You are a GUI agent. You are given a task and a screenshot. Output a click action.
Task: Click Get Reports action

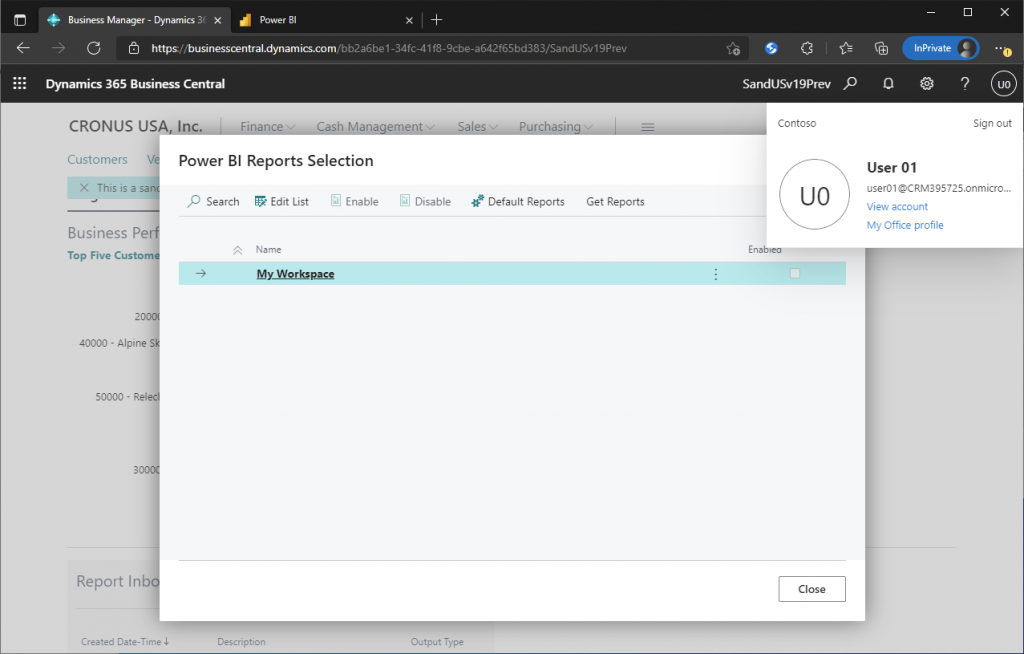coord(615,201)
